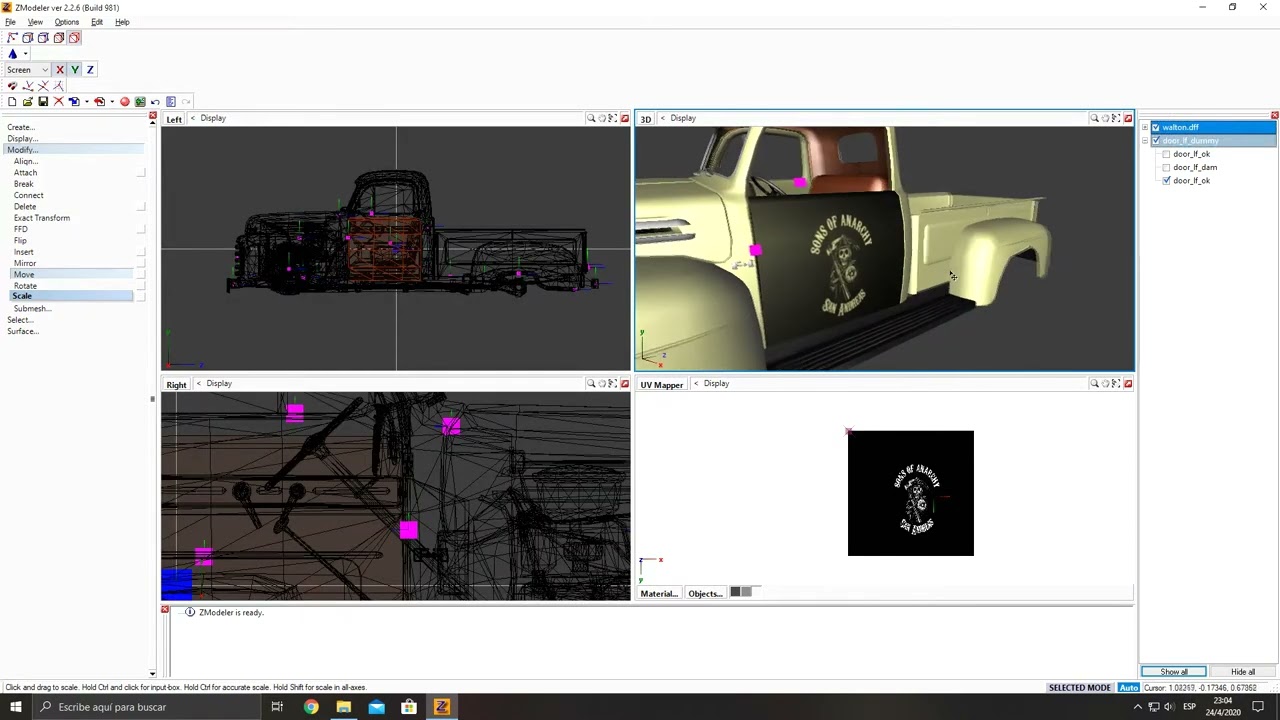Open Chrome from the Windows taskbar
This screenshot has width=1280, height=720.
coord(311,707)
